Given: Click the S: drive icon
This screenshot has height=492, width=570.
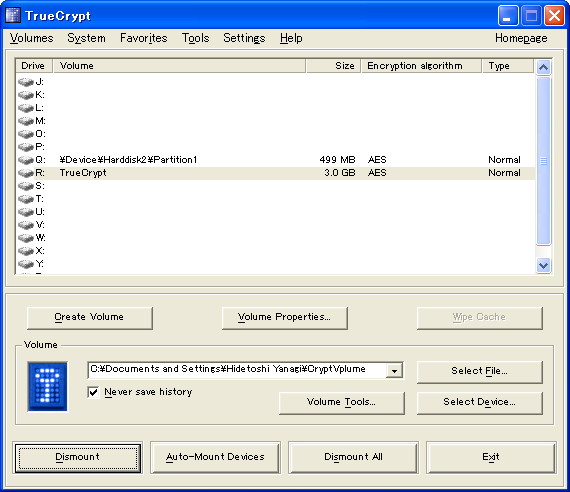Looking at the screenshot, I should [26, 186].
